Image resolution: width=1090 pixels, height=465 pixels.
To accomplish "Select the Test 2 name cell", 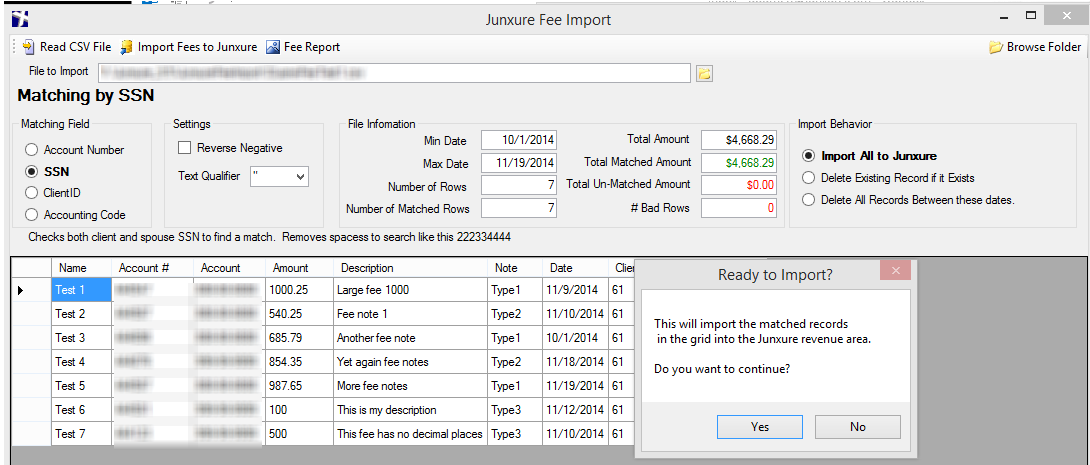I will (x=82, y=314).
